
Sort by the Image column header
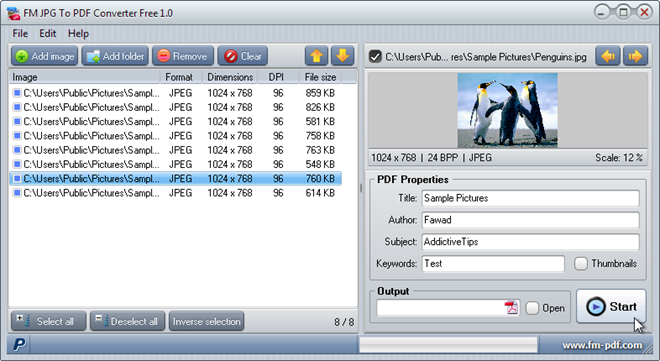pyautogui.click(x=85, y=77)
